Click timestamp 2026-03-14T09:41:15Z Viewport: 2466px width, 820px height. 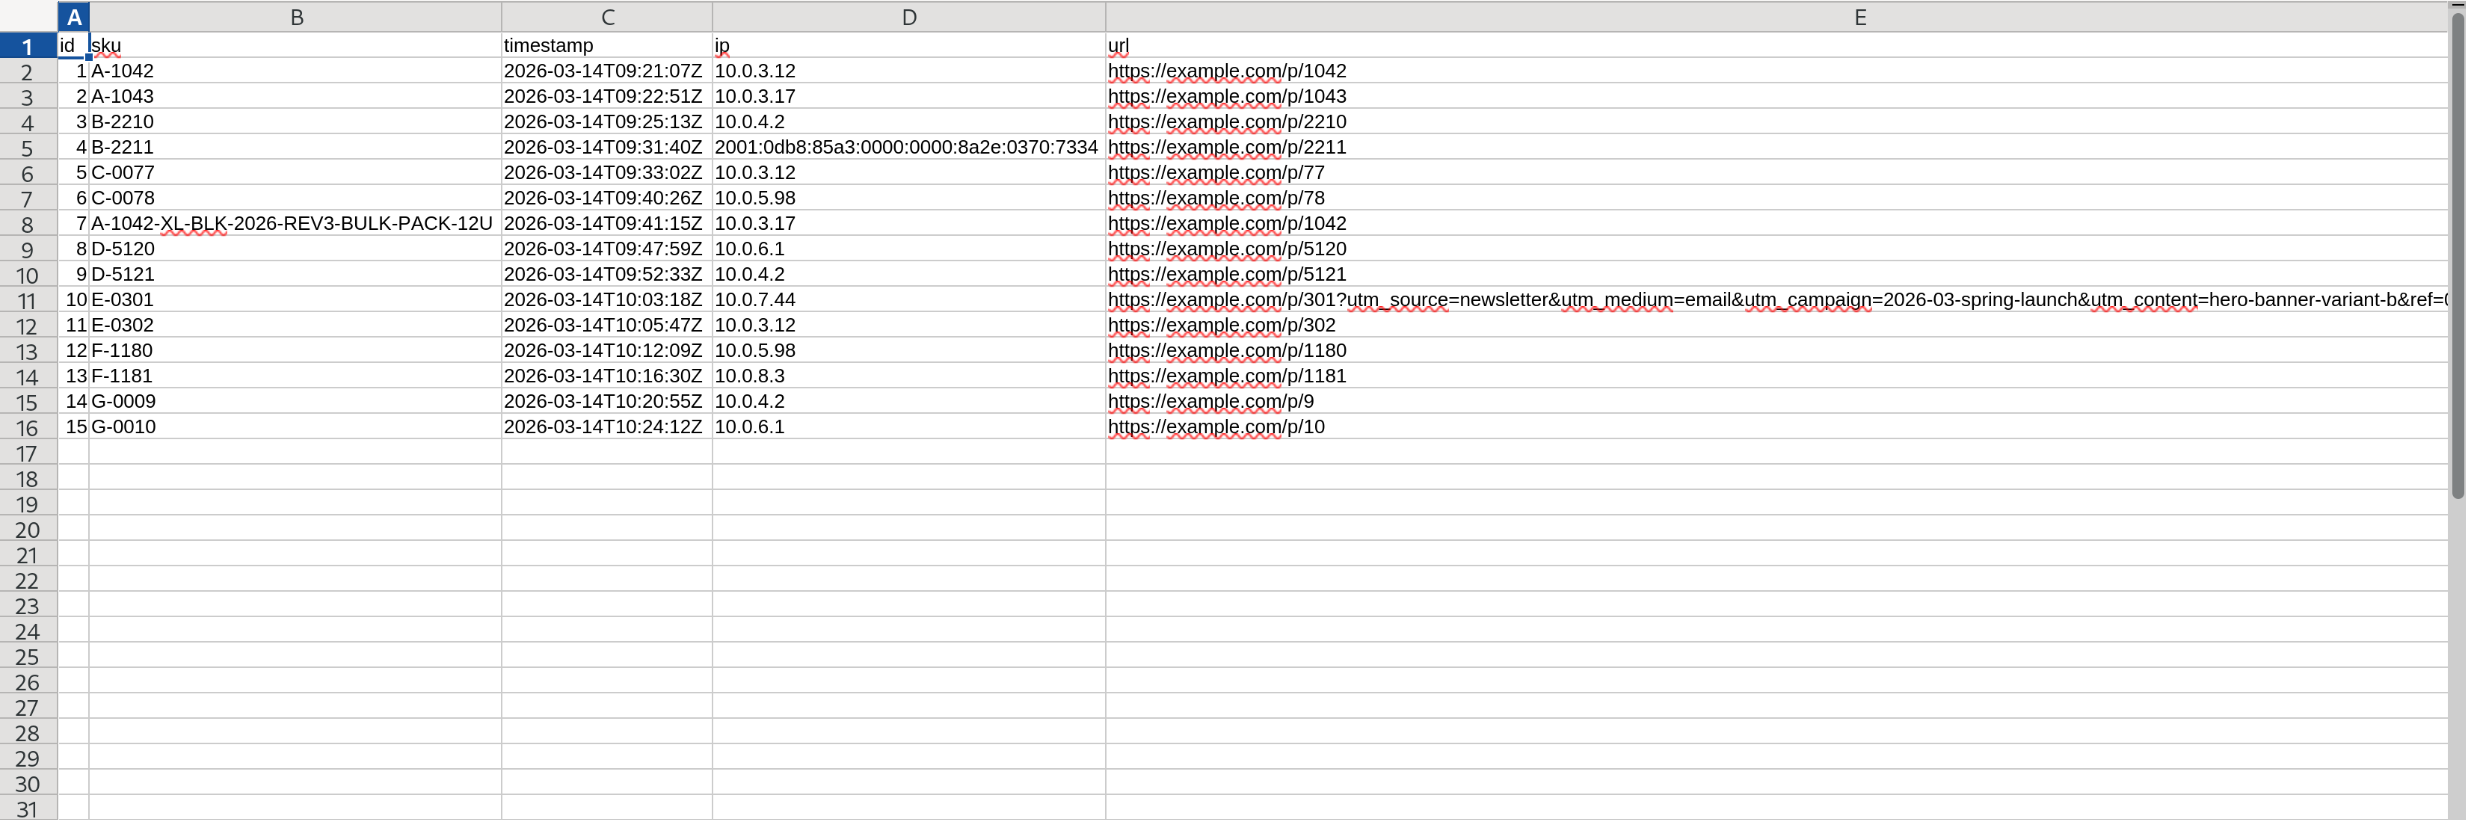click(607, 223)
